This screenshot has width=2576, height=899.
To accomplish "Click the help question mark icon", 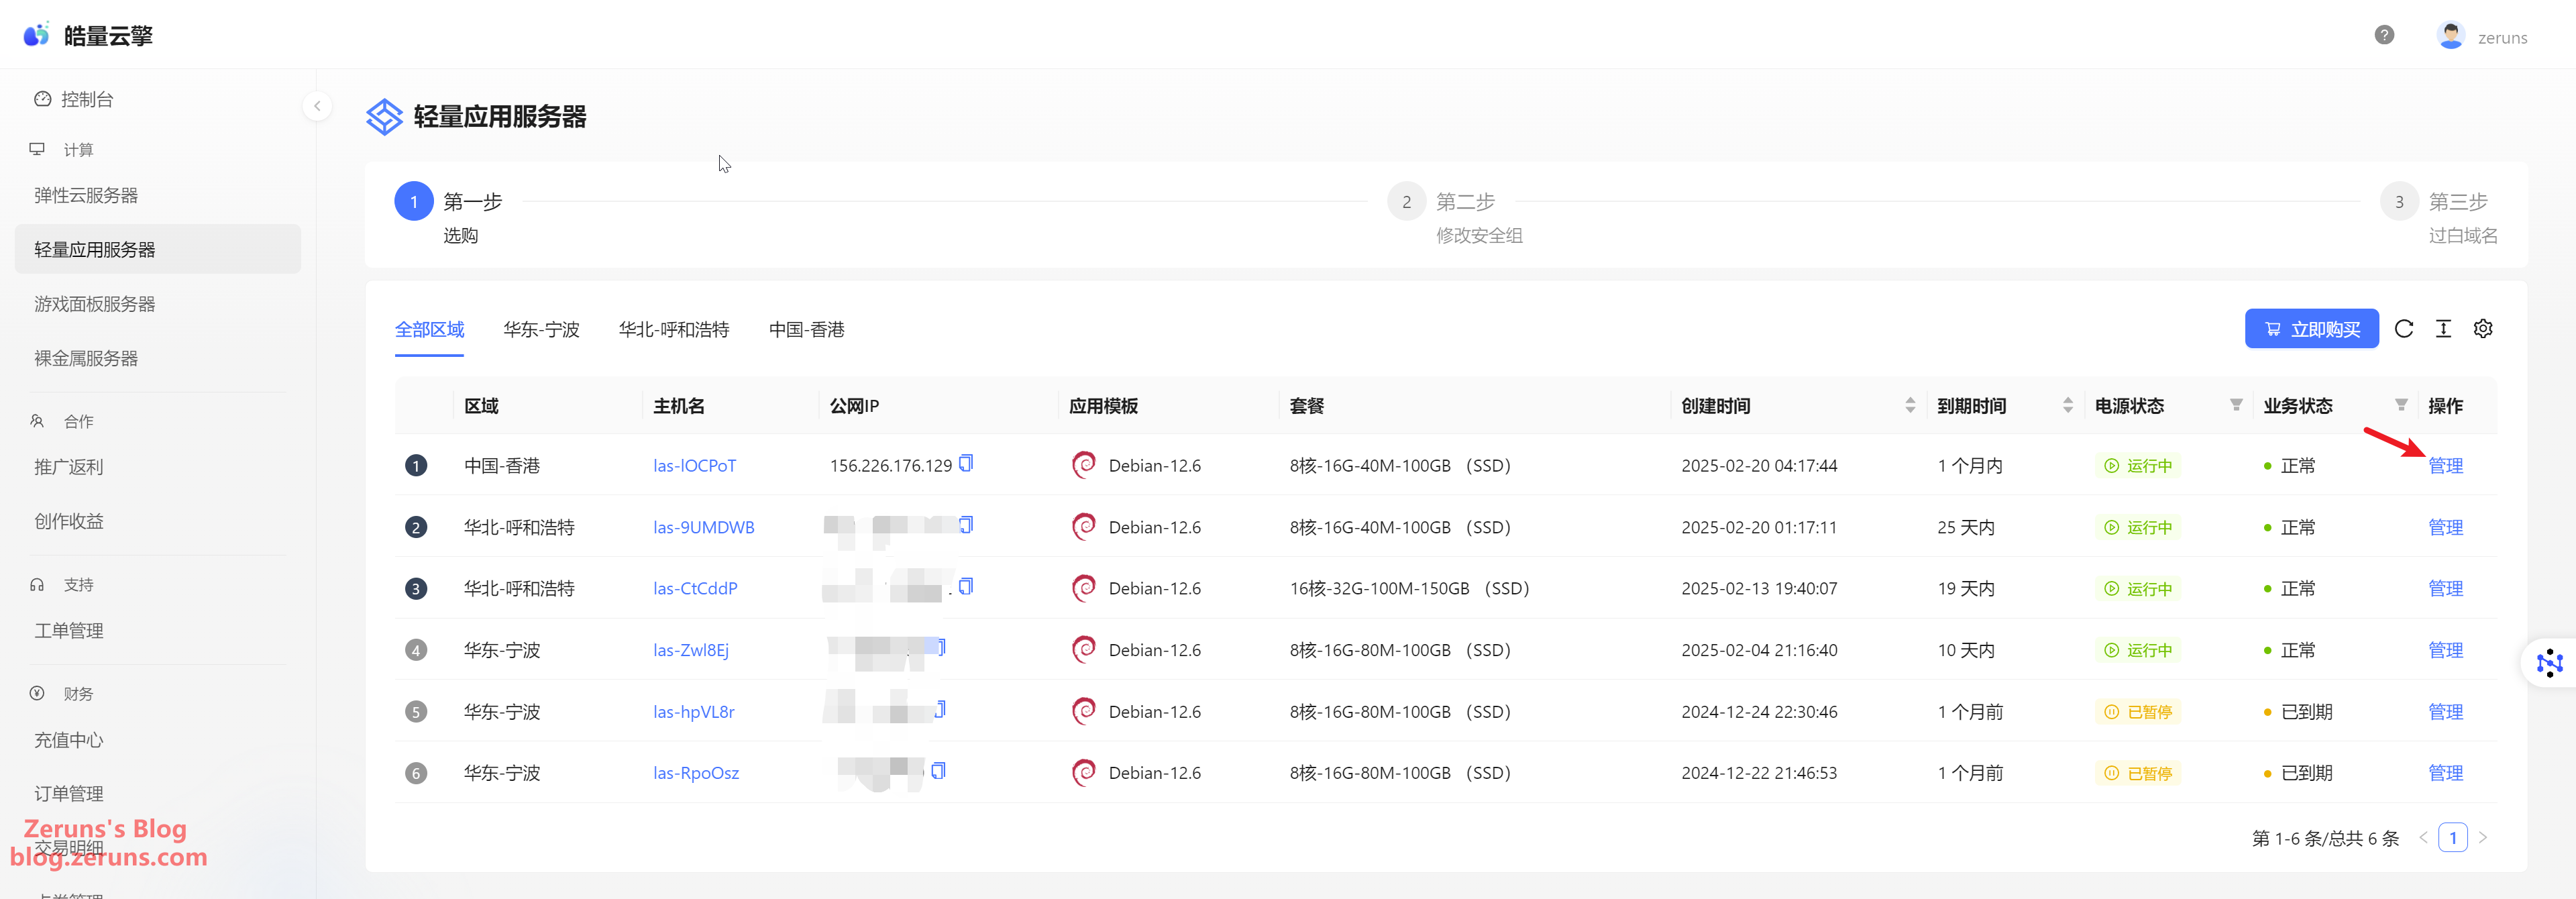I will (2384, 35).
